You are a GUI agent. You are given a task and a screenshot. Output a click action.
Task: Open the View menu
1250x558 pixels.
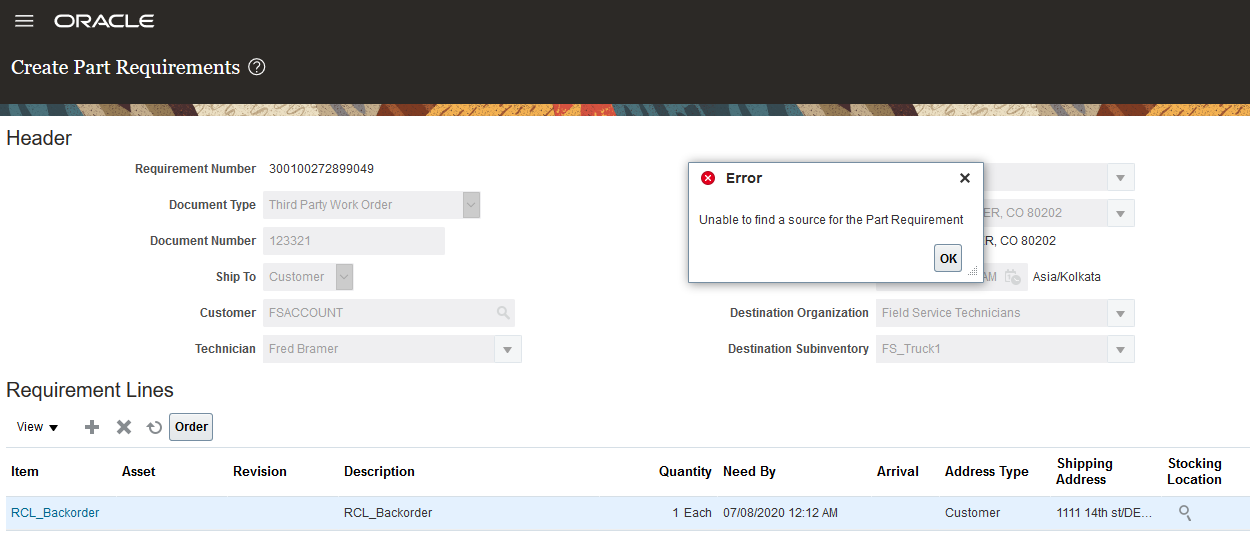(x=38, y=427)
